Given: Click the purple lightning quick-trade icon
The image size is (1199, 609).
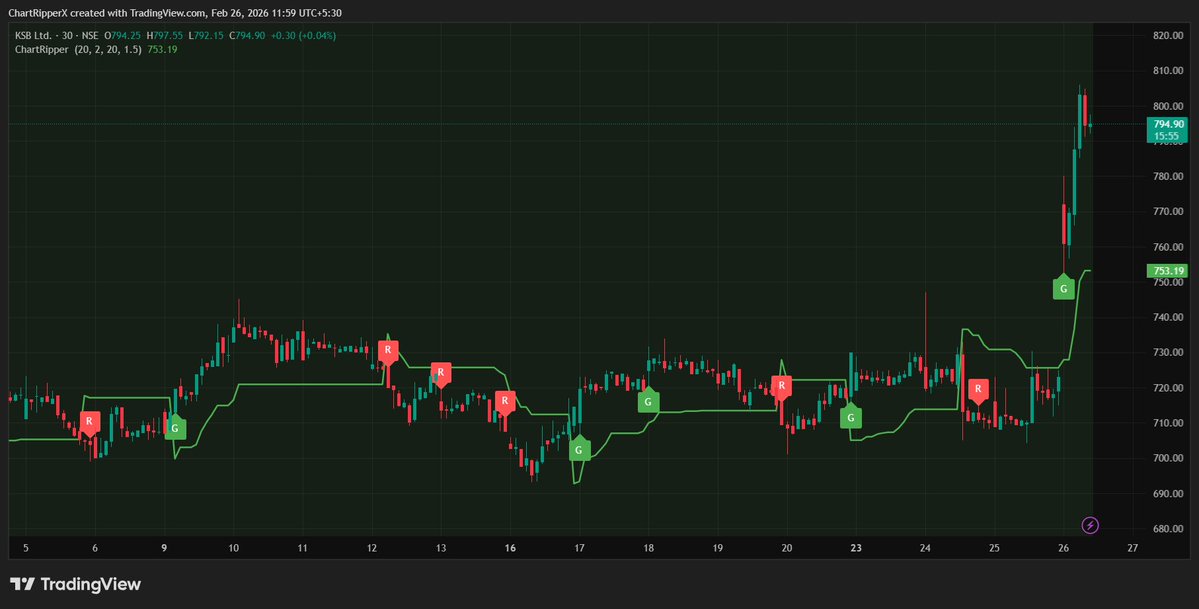Looking at the screenshot, I should [1091, 525].
